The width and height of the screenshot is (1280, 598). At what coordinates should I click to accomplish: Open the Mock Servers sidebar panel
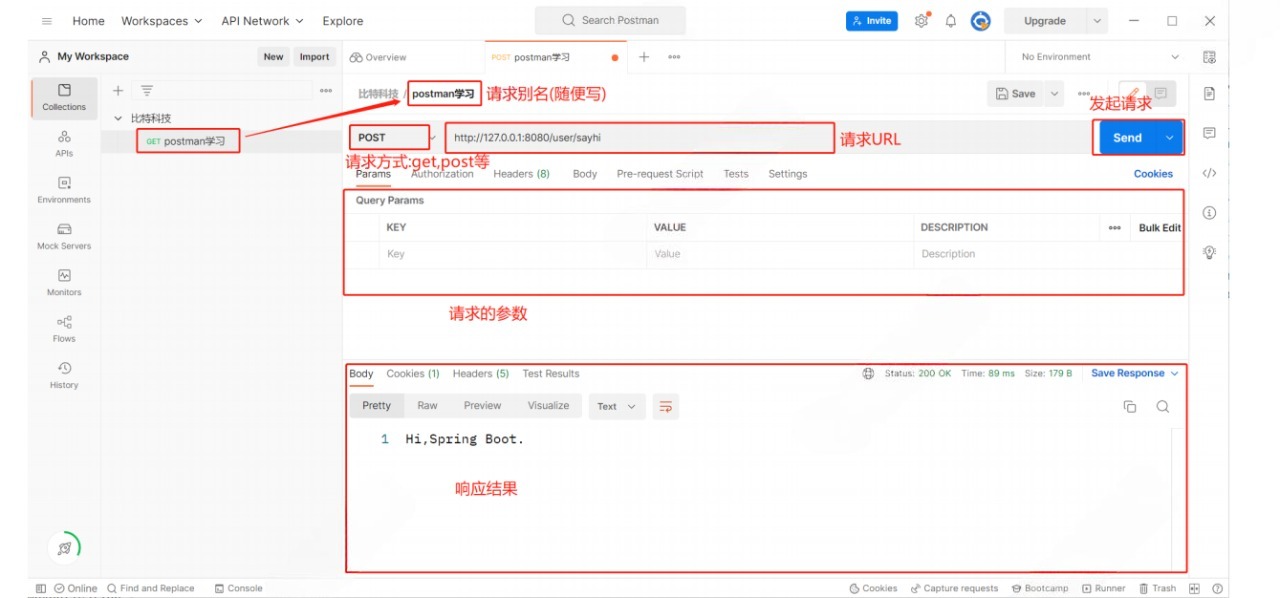pos(64,237)
